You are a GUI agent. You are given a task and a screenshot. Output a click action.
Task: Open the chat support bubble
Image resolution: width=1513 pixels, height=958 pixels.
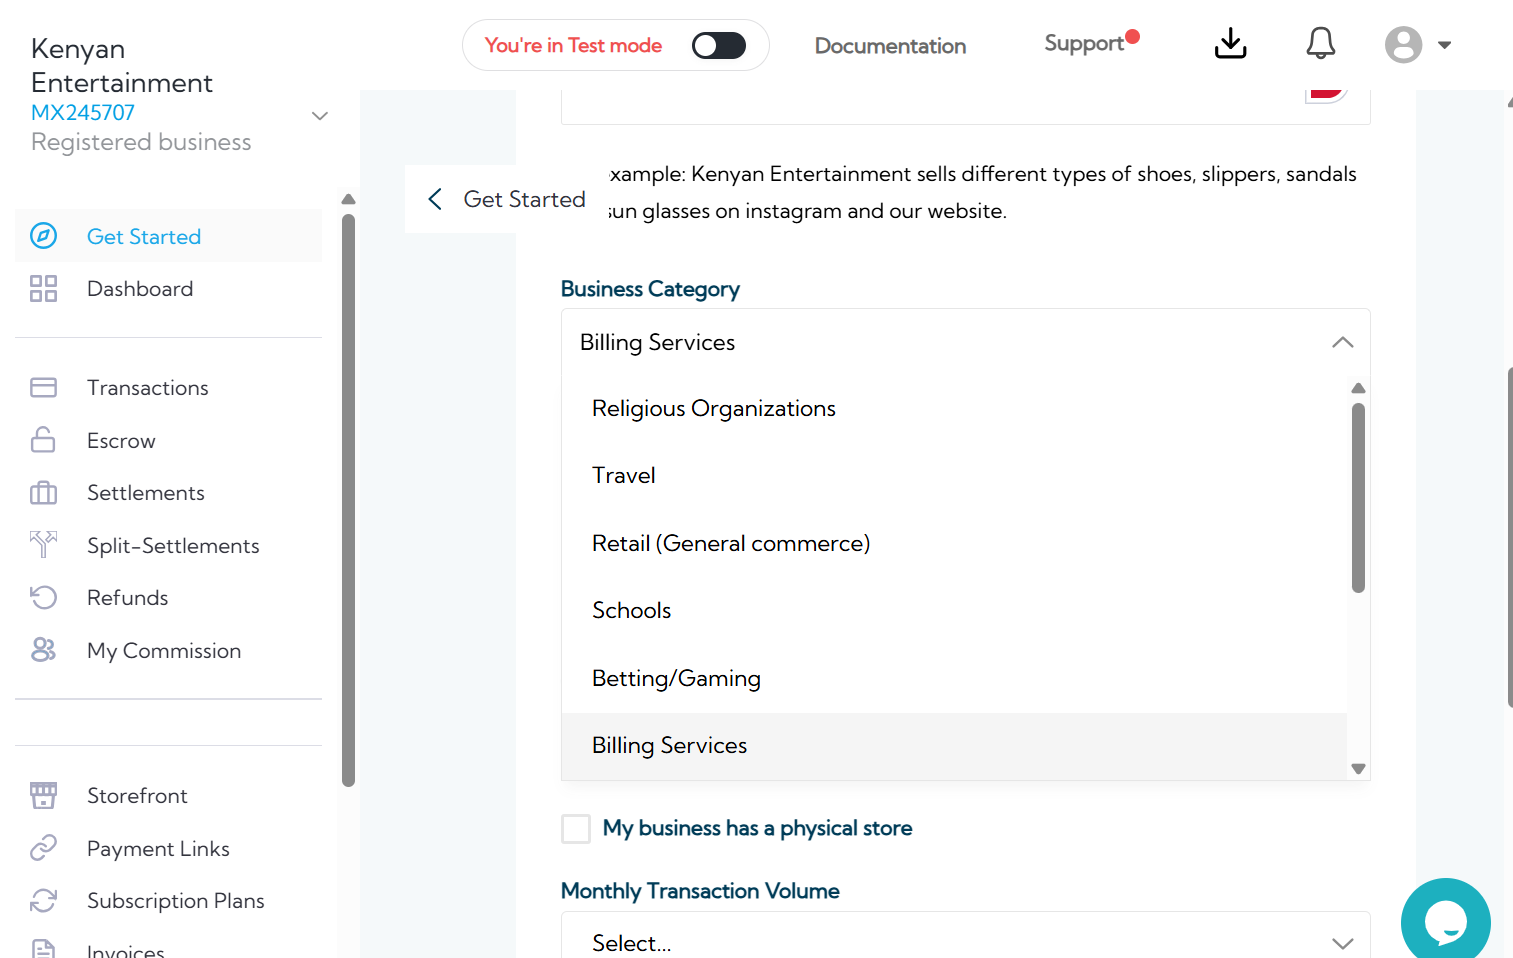pos(1445,922)
